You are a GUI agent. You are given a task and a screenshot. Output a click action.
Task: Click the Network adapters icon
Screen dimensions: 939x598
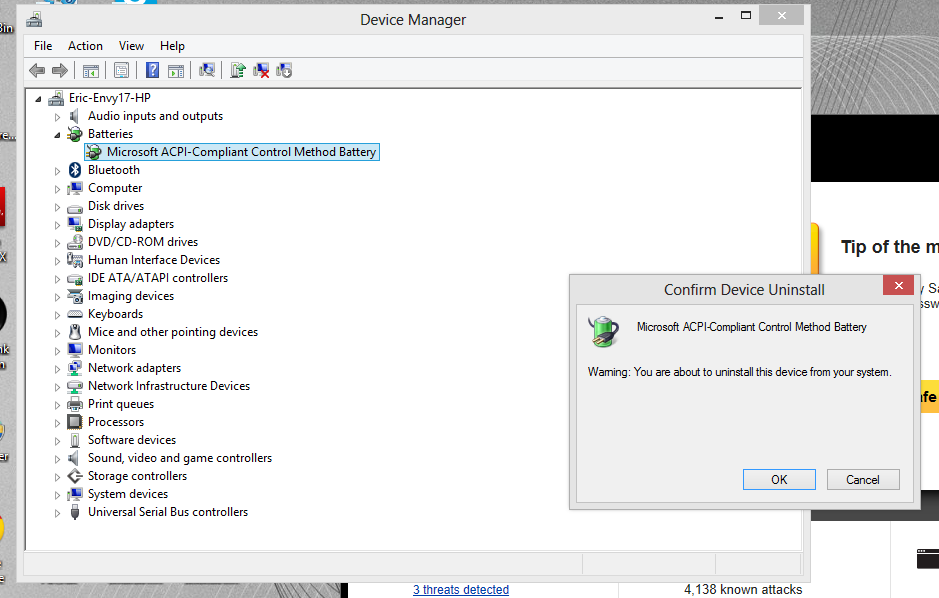click(75, 368)
